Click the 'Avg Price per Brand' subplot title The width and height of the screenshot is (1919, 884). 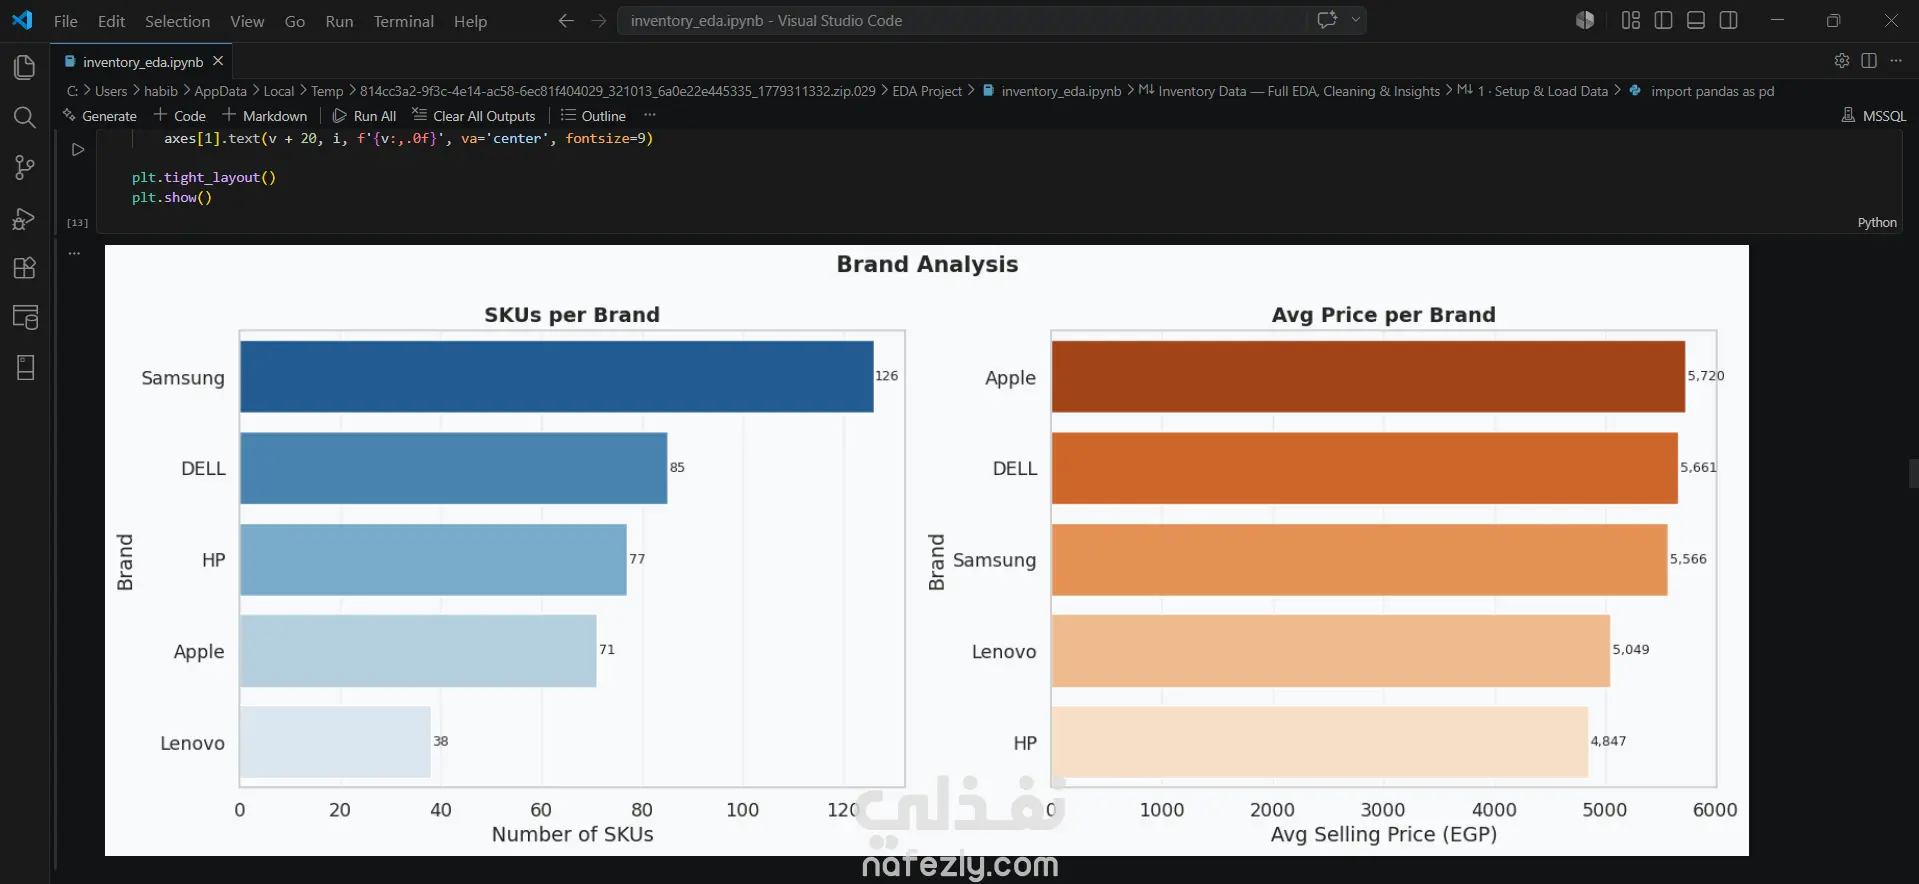pyautogui.click(x=1384, y=315)
